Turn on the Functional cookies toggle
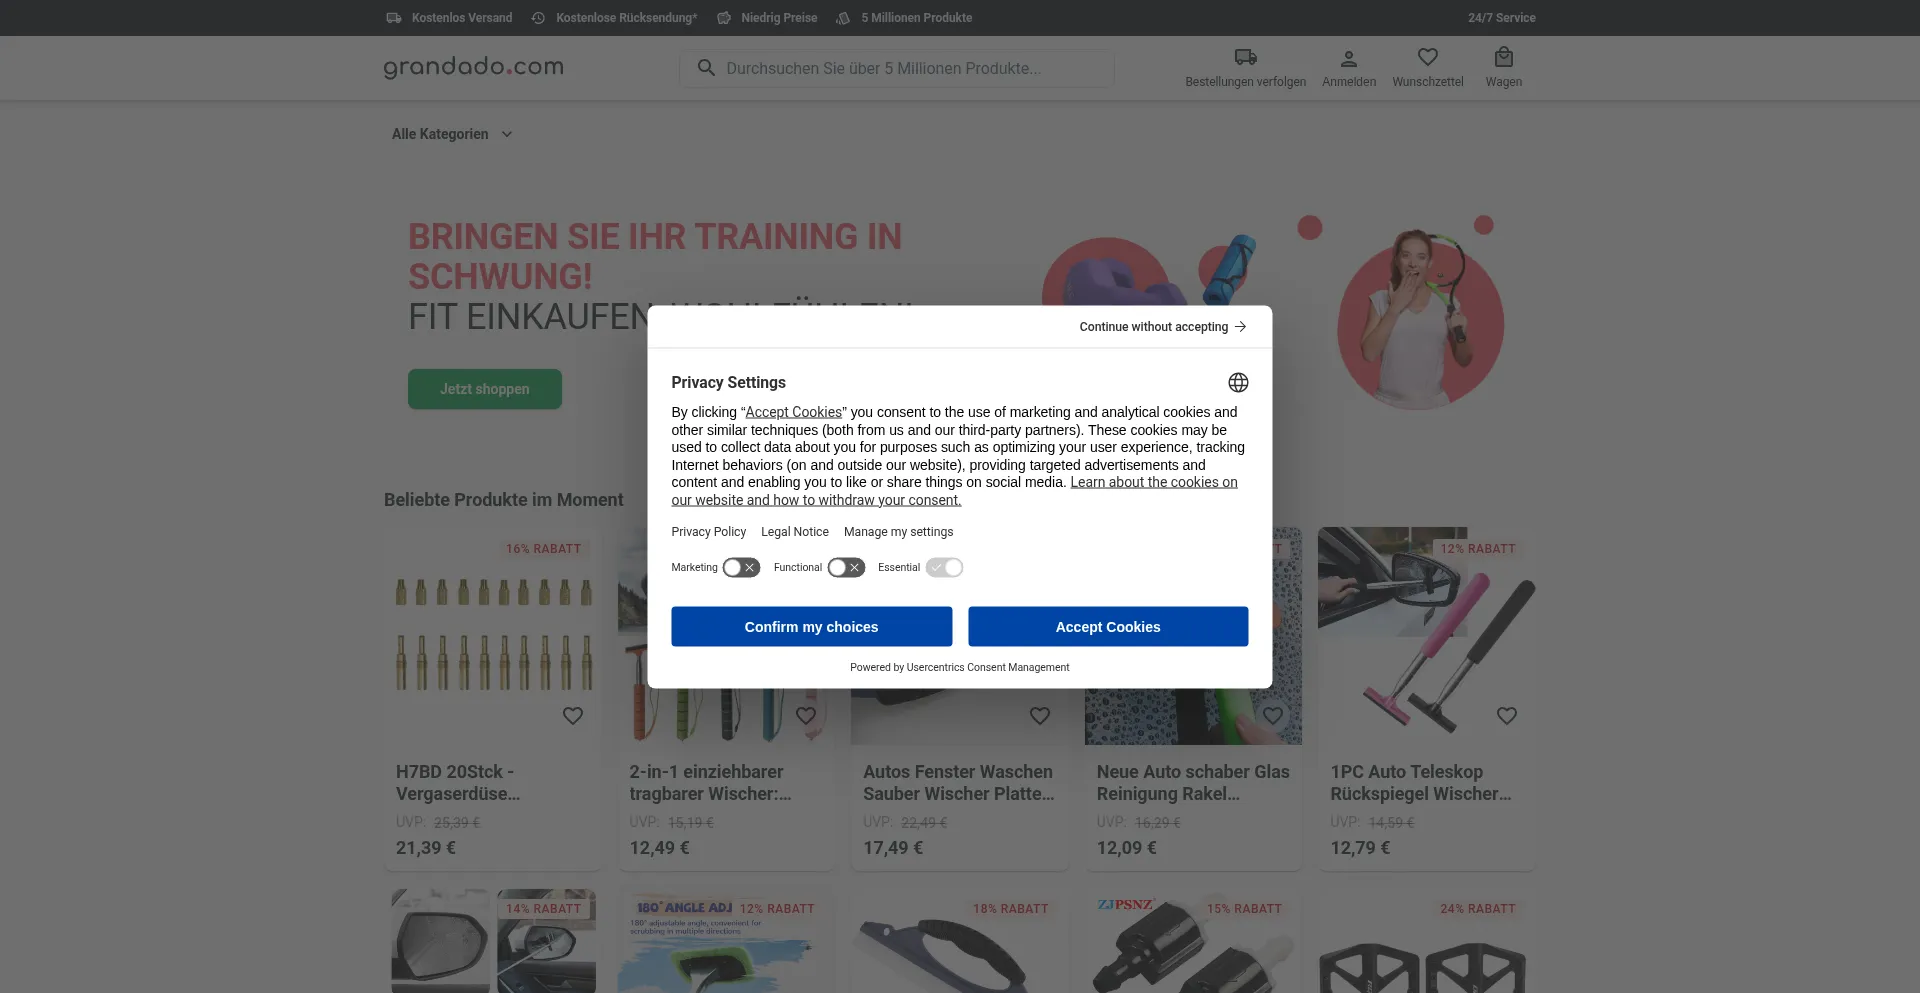Screen dimensions: 1920x993 (846, 568)
